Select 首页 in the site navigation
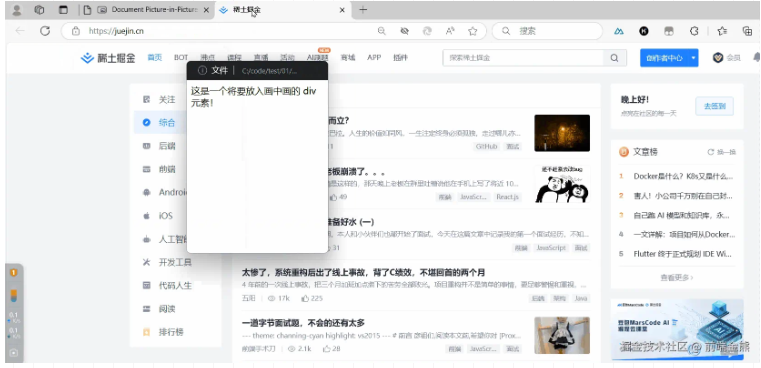The height and width of the screenshot is (368, 761). (154, 57)
